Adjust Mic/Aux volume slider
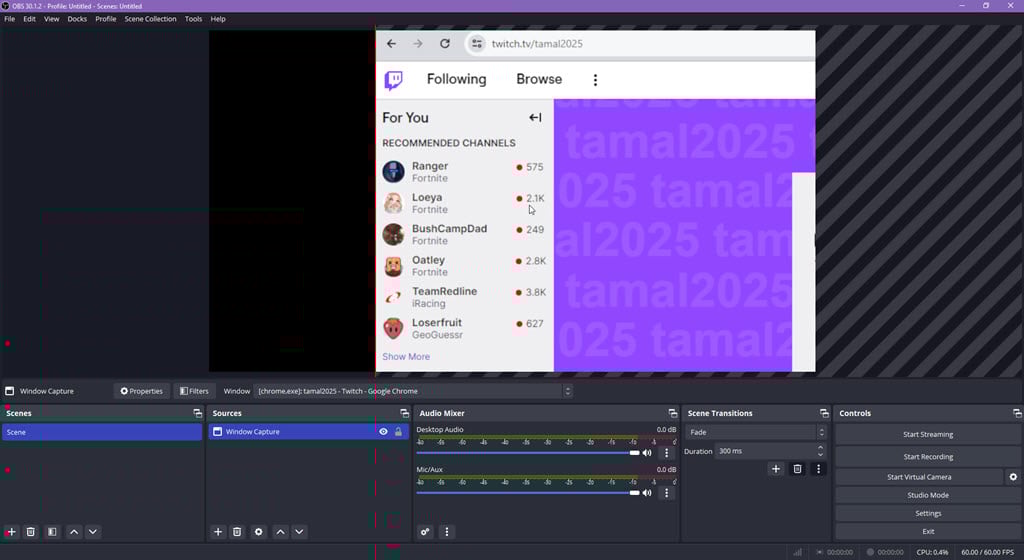1024x560 pixels. coord(528,493)
